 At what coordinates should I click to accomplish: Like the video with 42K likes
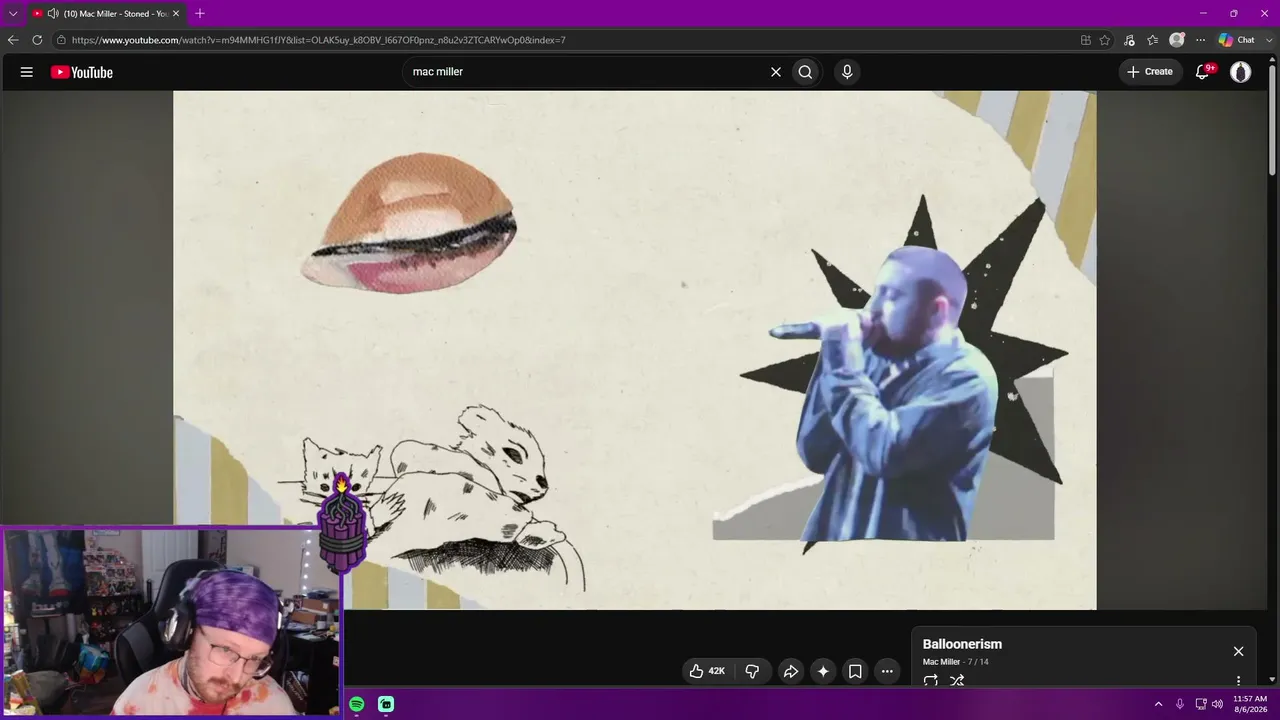(707, 671)
